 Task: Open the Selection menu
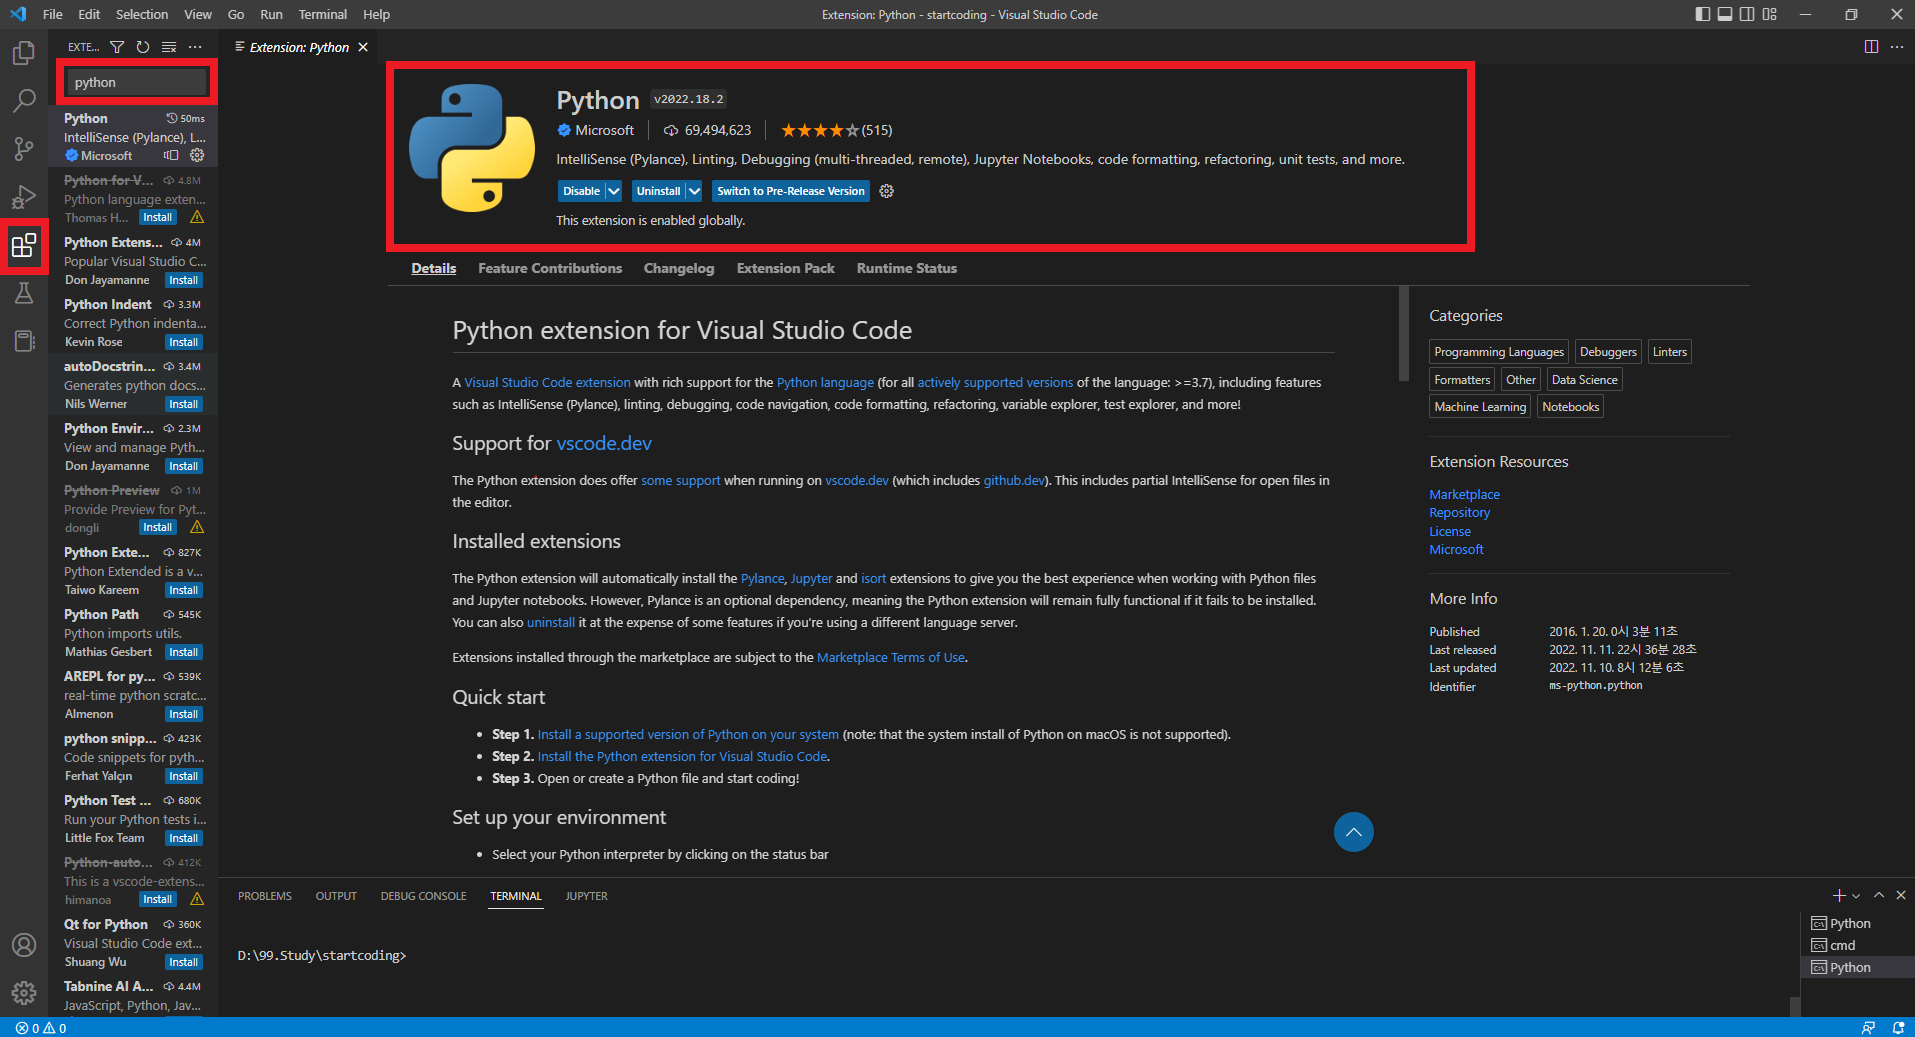(142, 14)
